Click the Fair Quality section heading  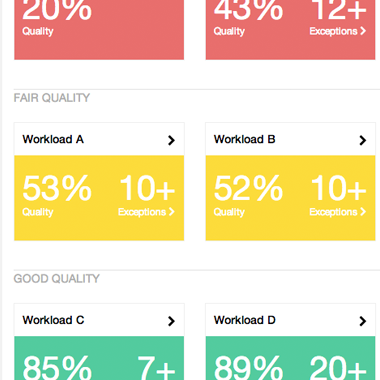click(52, 98)
